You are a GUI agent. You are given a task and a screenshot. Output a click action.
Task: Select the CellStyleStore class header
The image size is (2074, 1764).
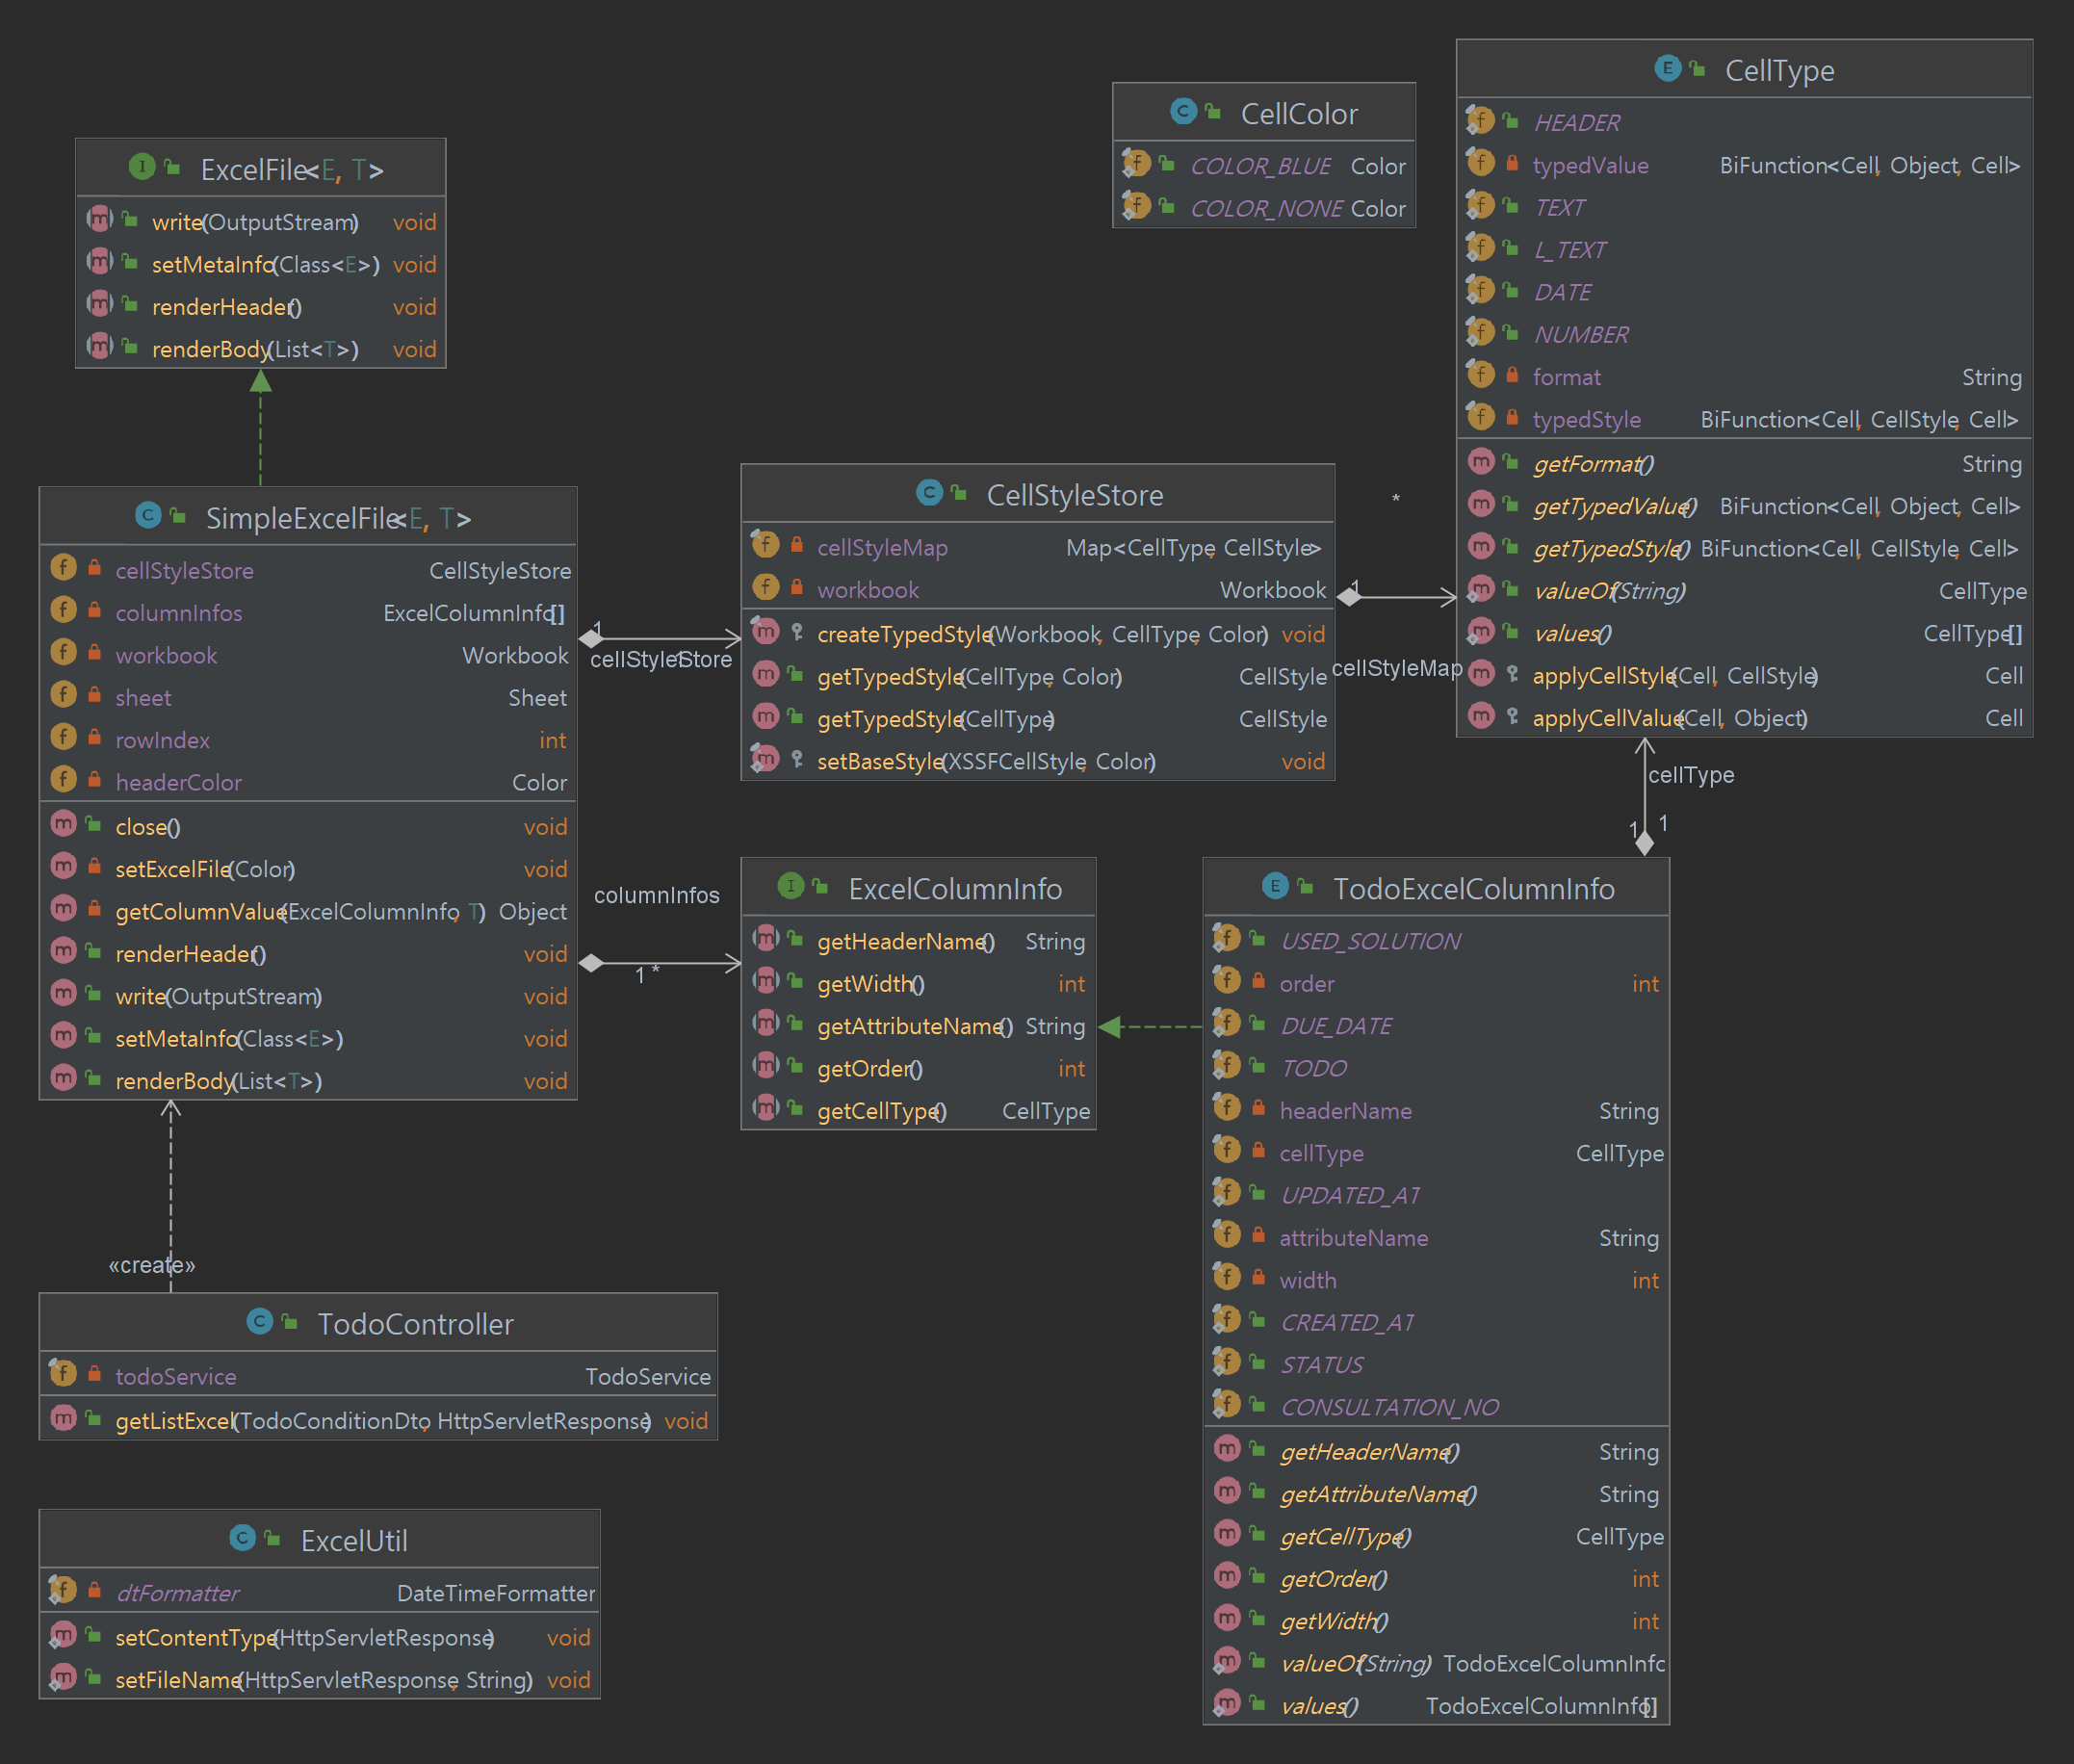click(x=1074, y=494)
